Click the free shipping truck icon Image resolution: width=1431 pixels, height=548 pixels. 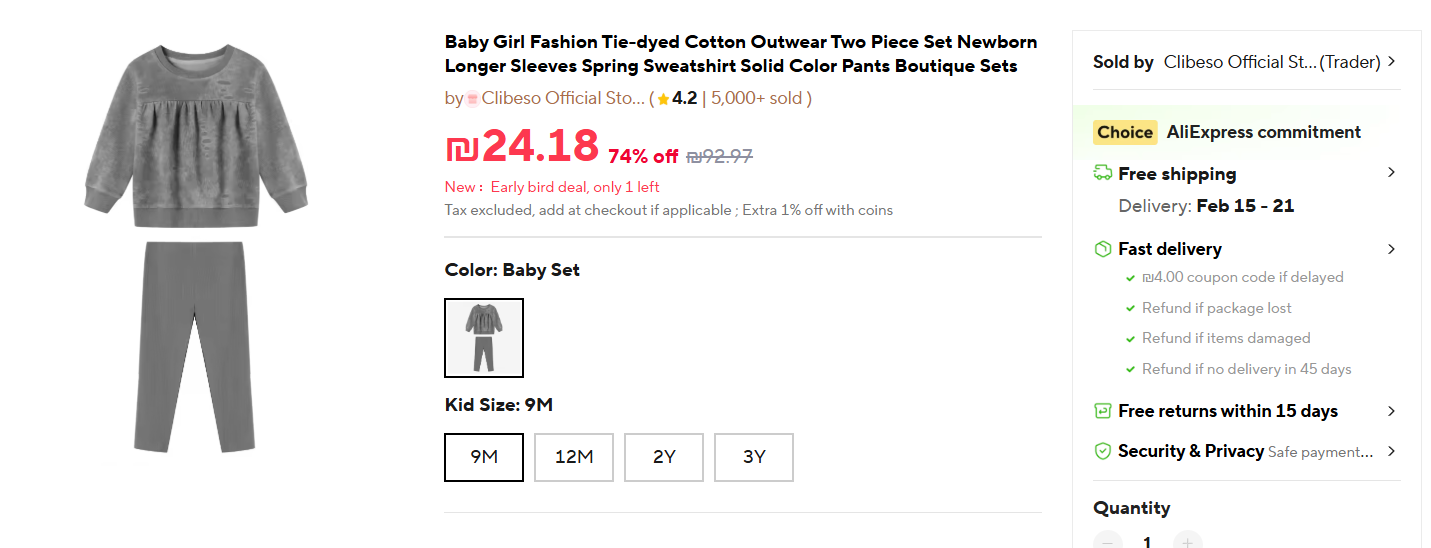tap(1103, 173)
